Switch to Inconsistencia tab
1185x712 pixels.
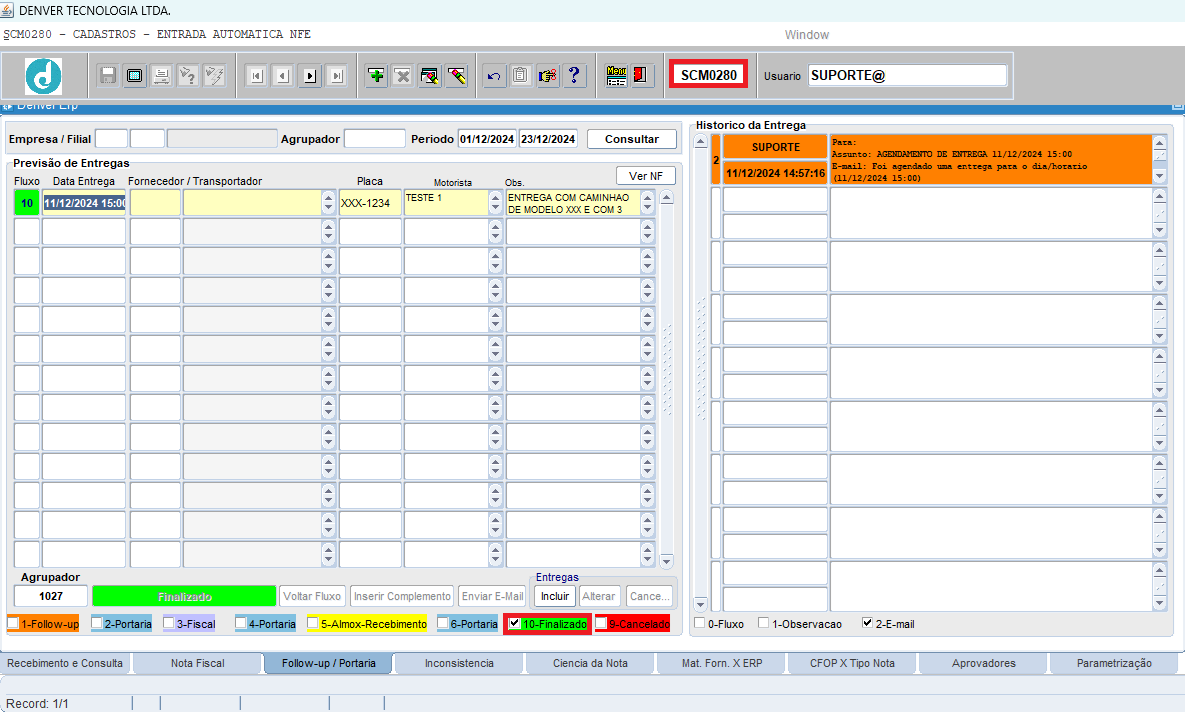(459, 663)
